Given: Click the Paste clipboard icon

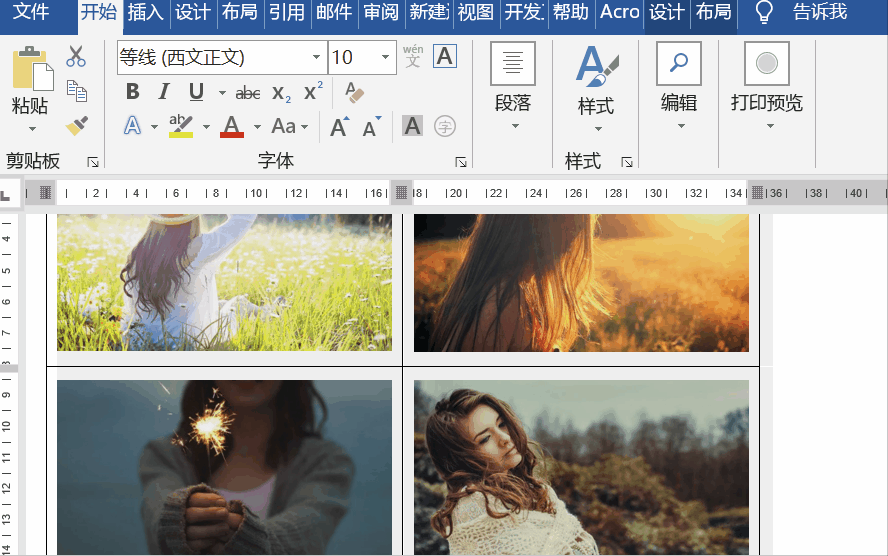Looking at the screenshot, I should click(x=32, y=68).
